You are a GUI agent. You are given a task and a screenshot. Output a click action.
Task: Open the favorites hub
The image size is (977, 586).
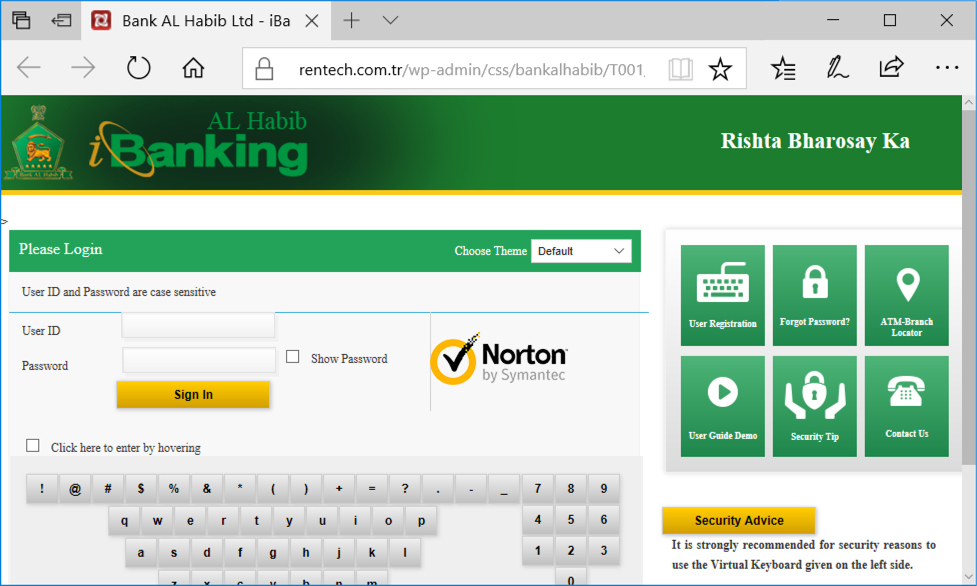(x=783, y=68)
